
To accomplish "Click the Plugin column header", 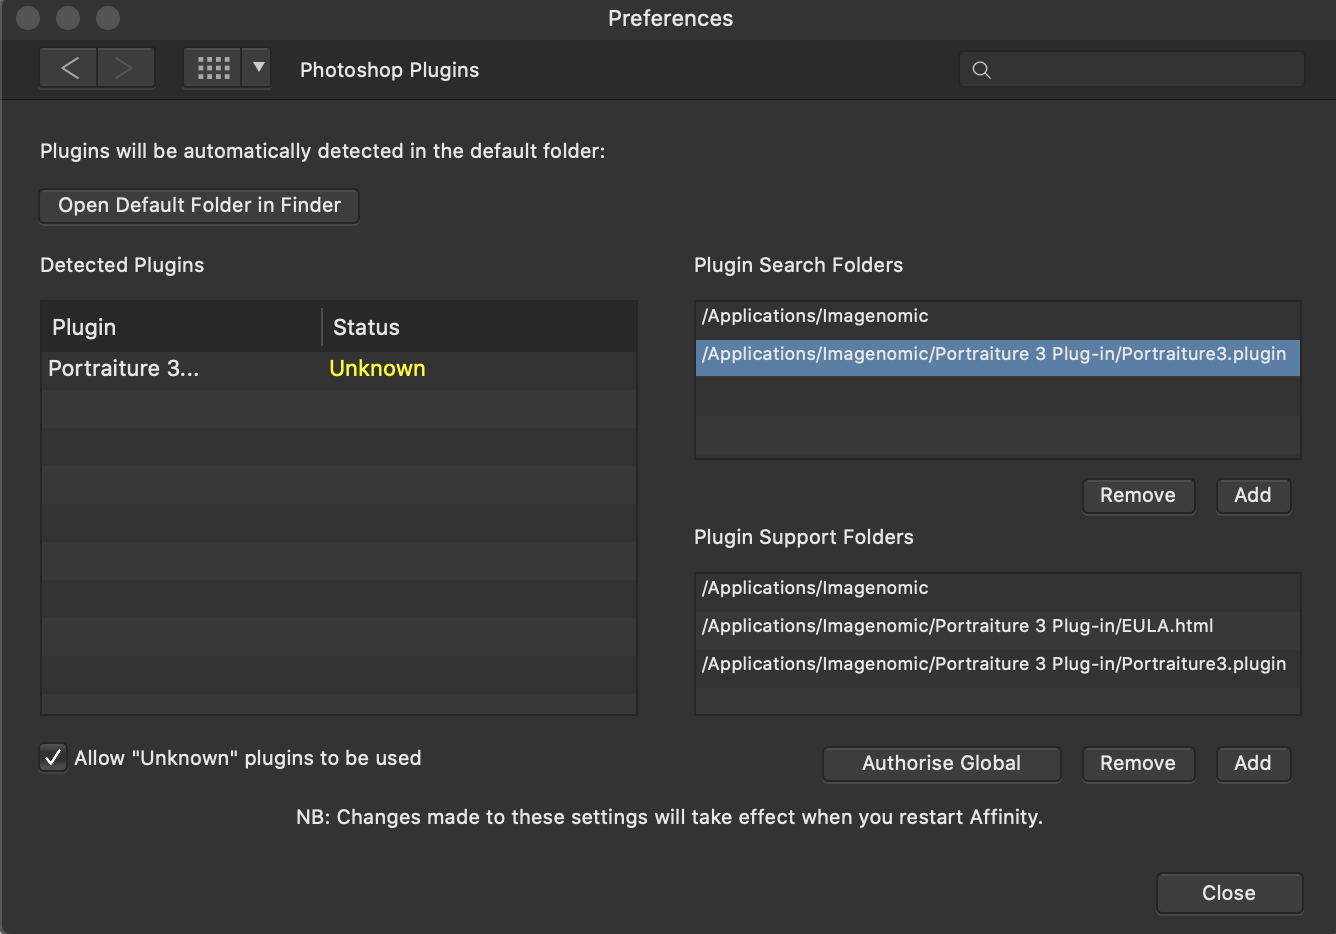I will click(180, 328).
